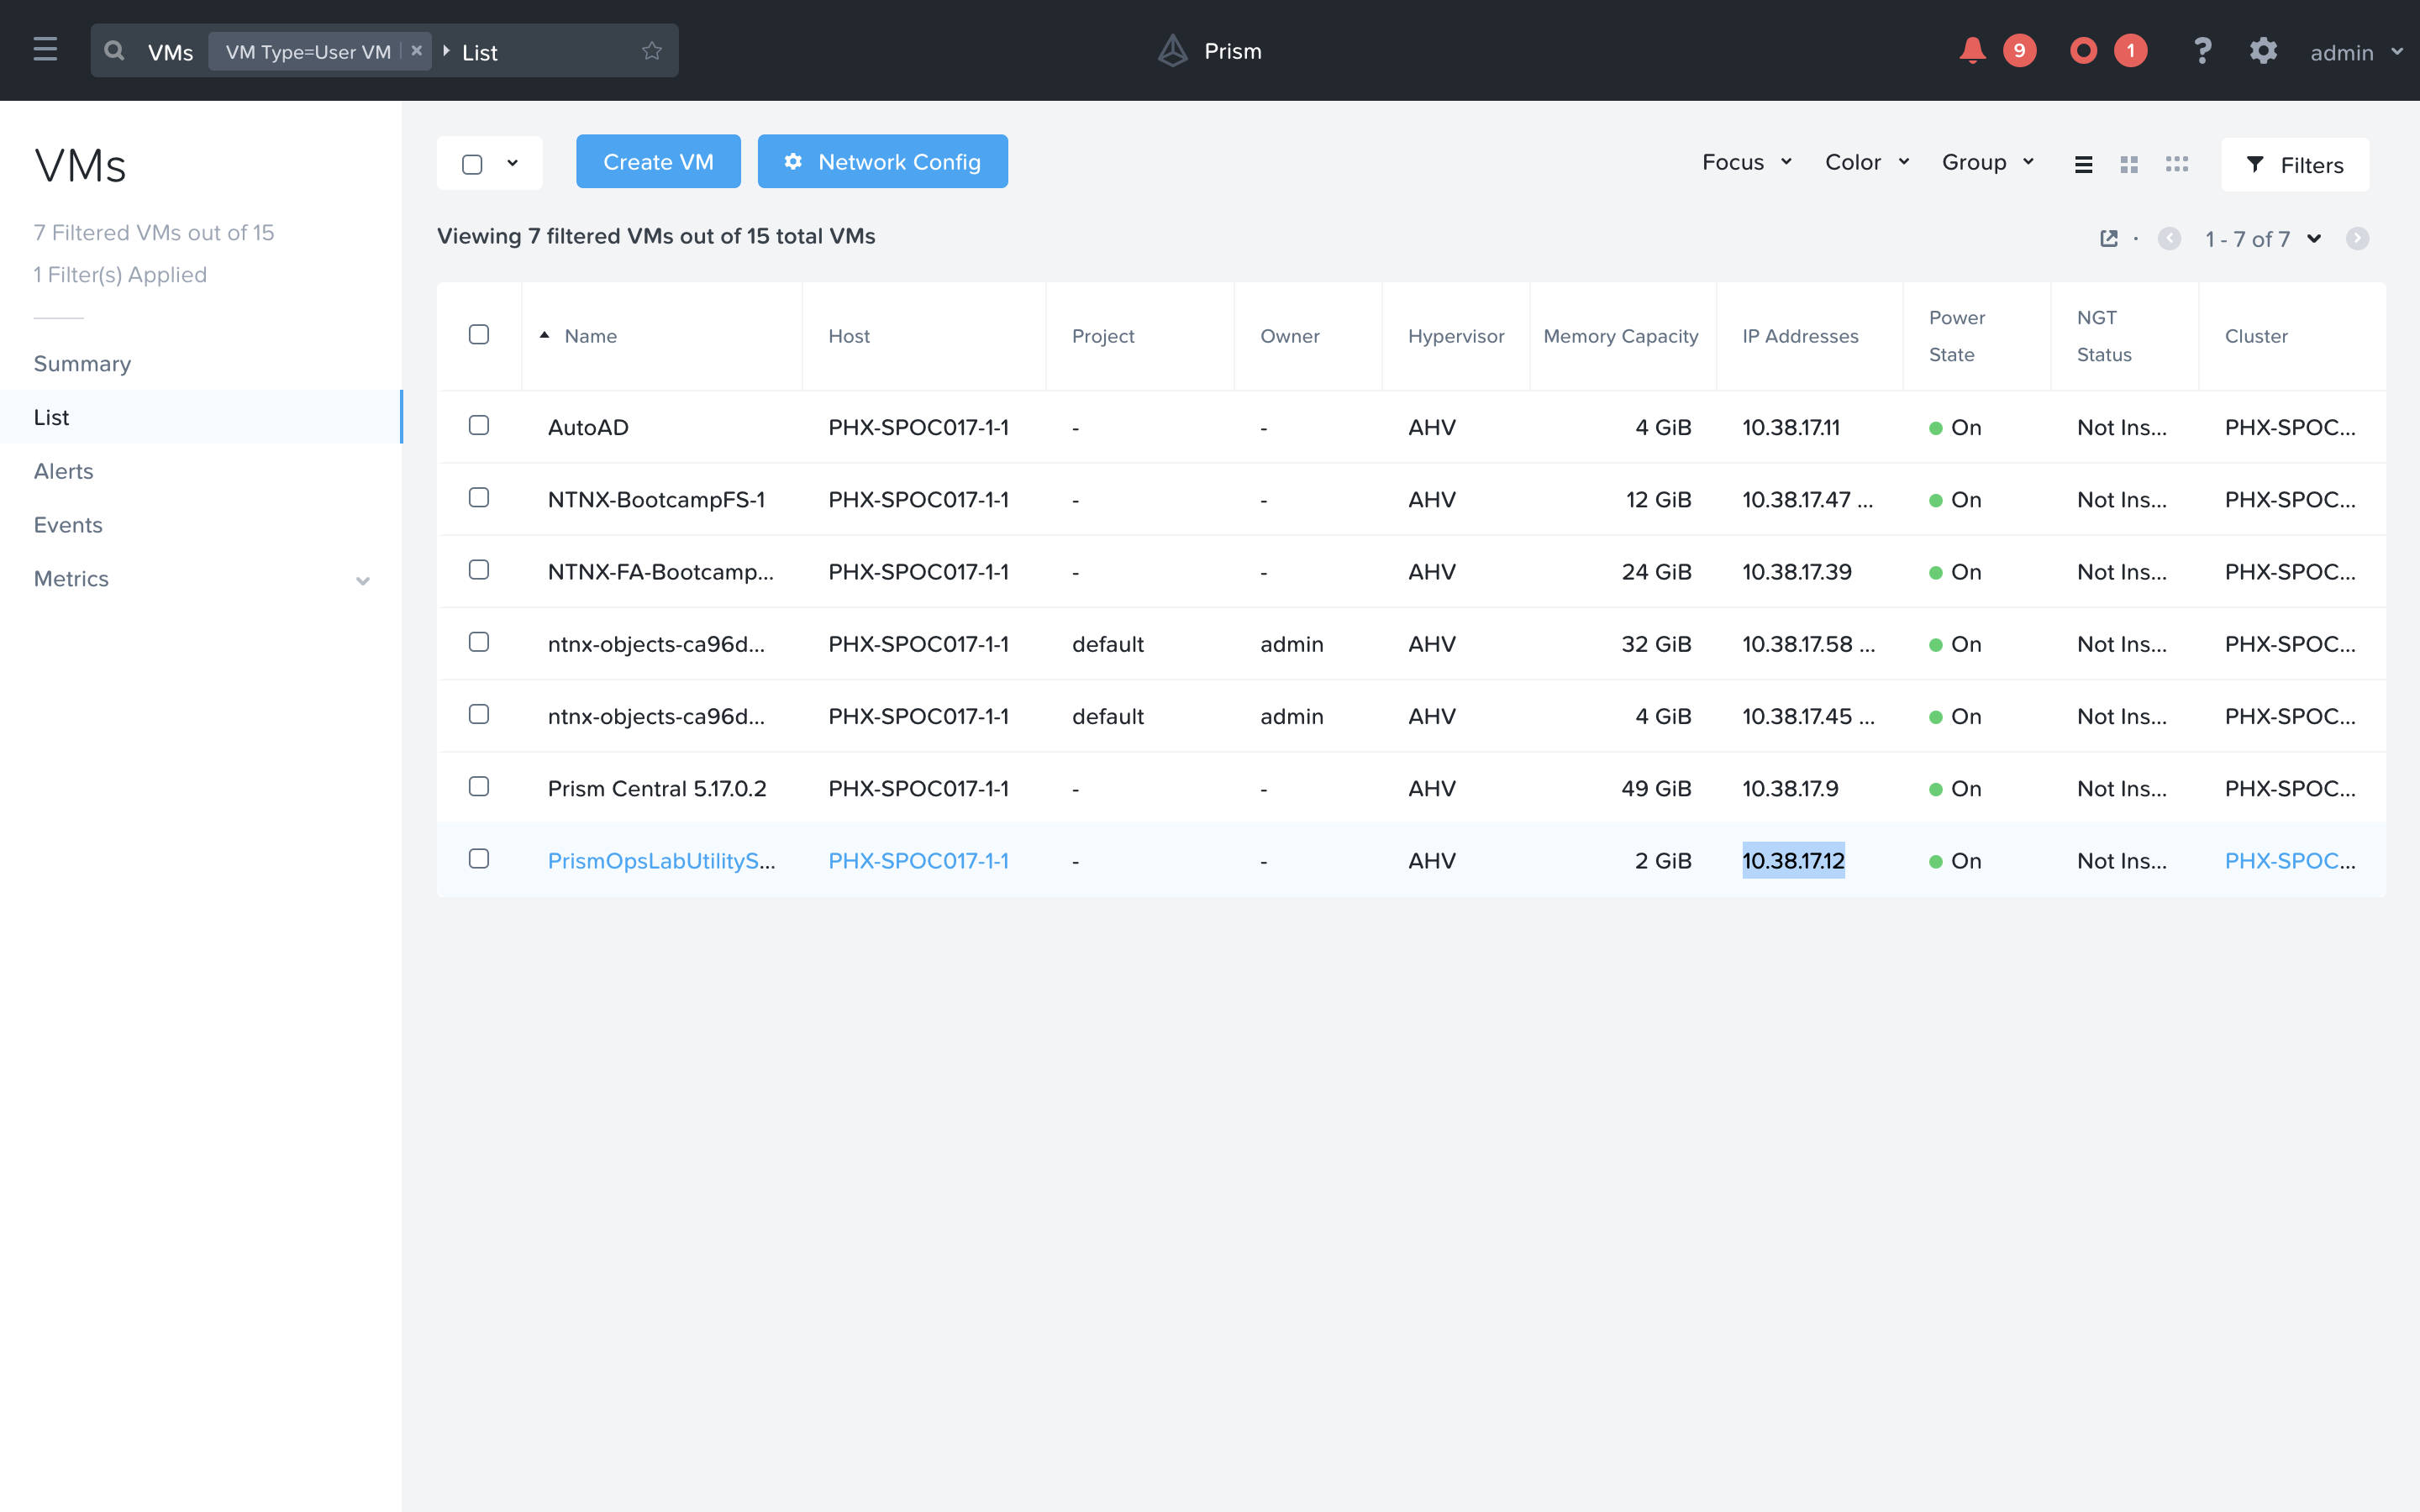This screenshot has width=2420, height=1512.
Task: Click the red alerts count badge 9
Action: tap(2019, 50)
